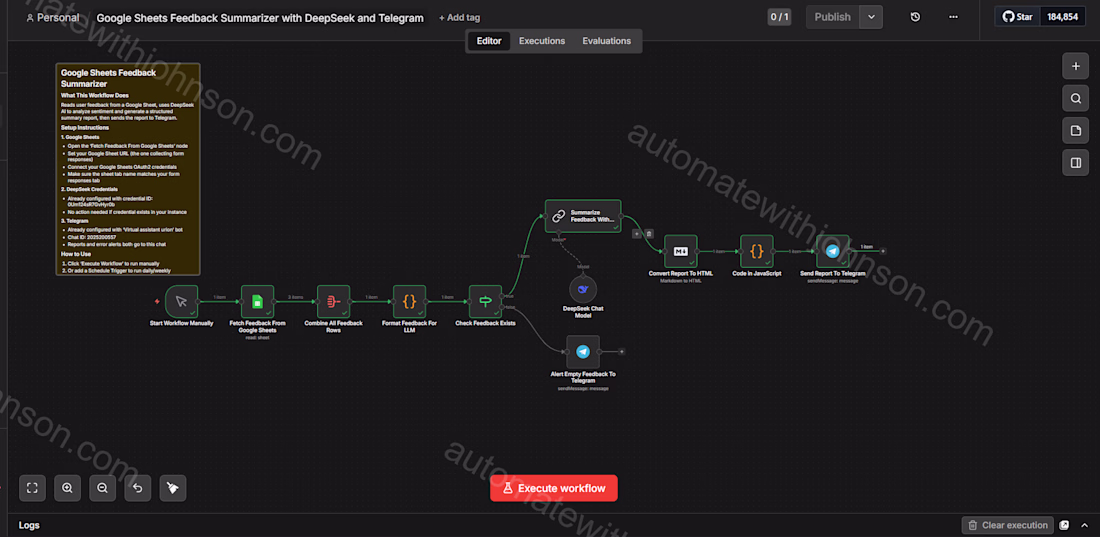Click the '3 items' connection label
1100x537 pixels.
click(295, 298)
